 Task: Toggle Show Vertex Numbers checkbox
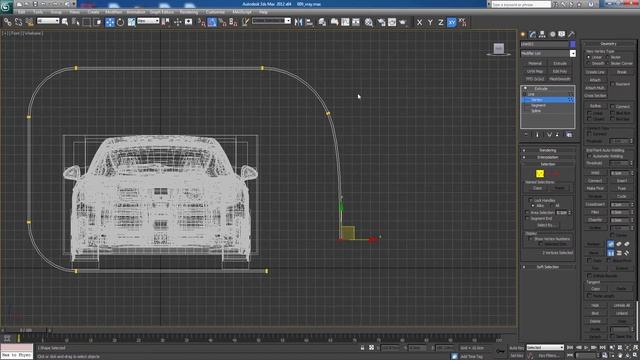click(x=531, y=239)
